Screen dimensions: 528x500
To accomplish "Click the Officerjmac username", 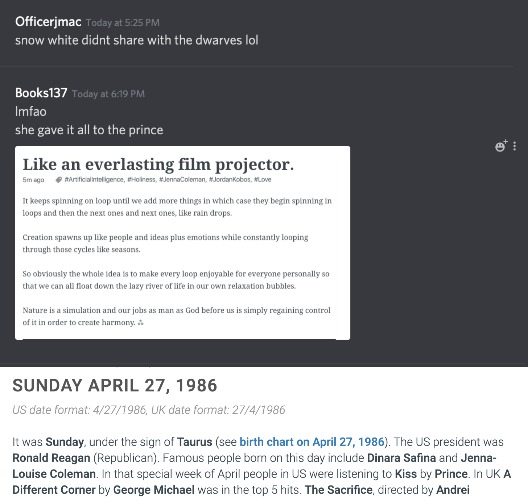I will coord(48,22).
